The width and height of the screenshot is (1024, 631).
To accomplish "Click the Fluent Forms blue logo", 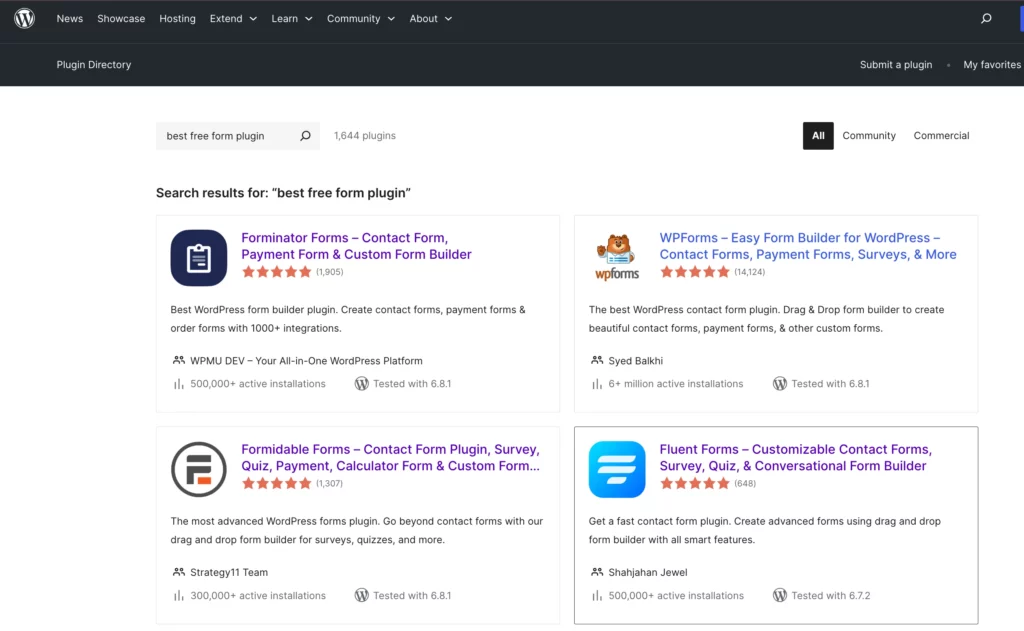I will pos(616,469).
